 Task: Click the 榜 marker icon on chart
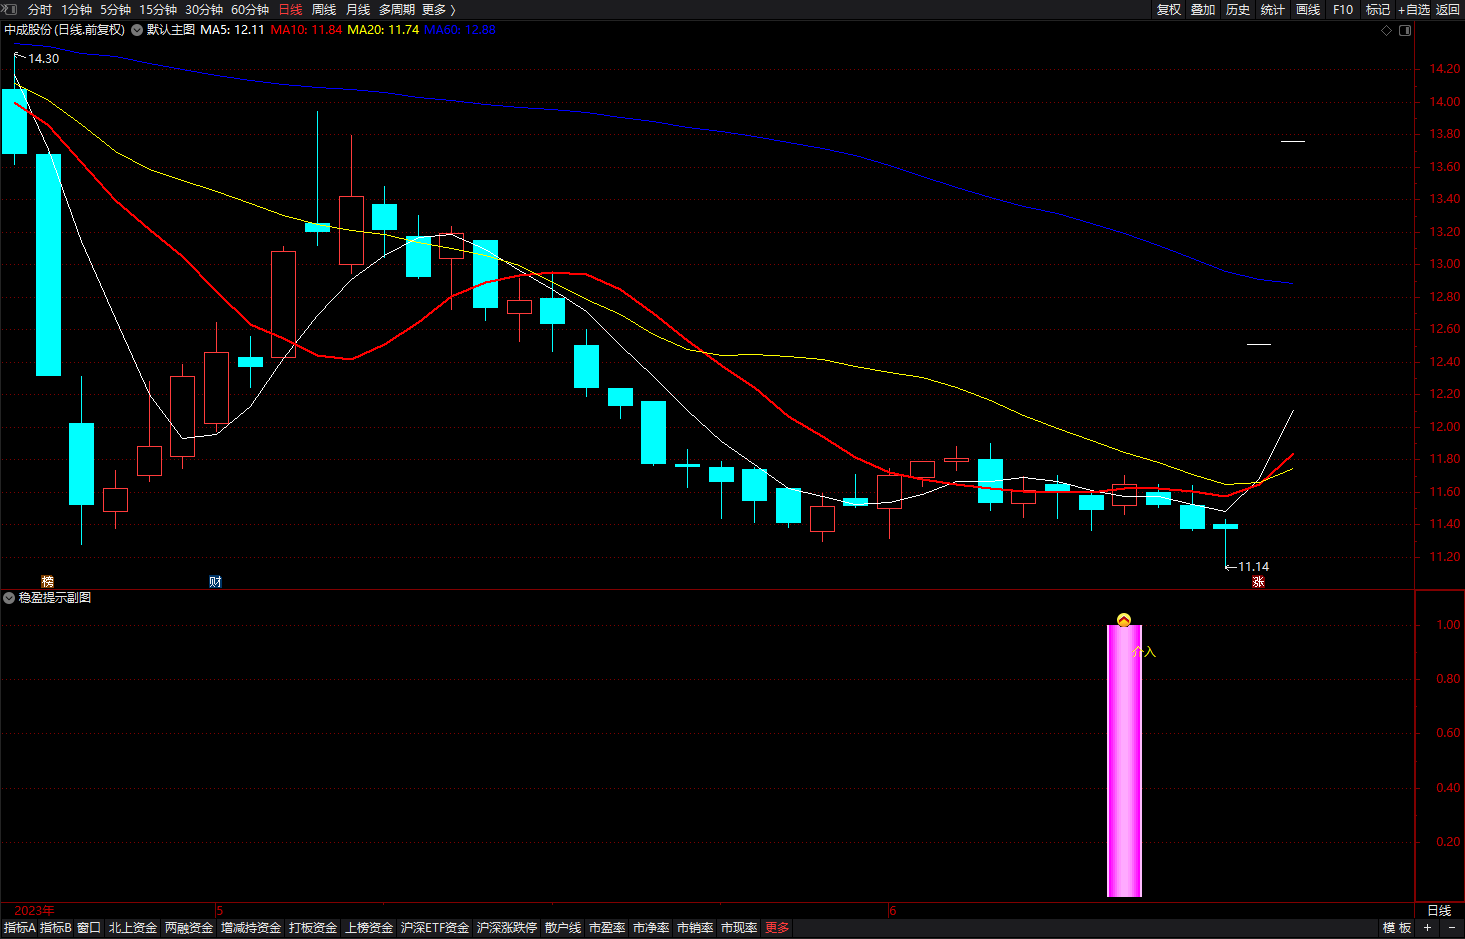tap(47, 582)
